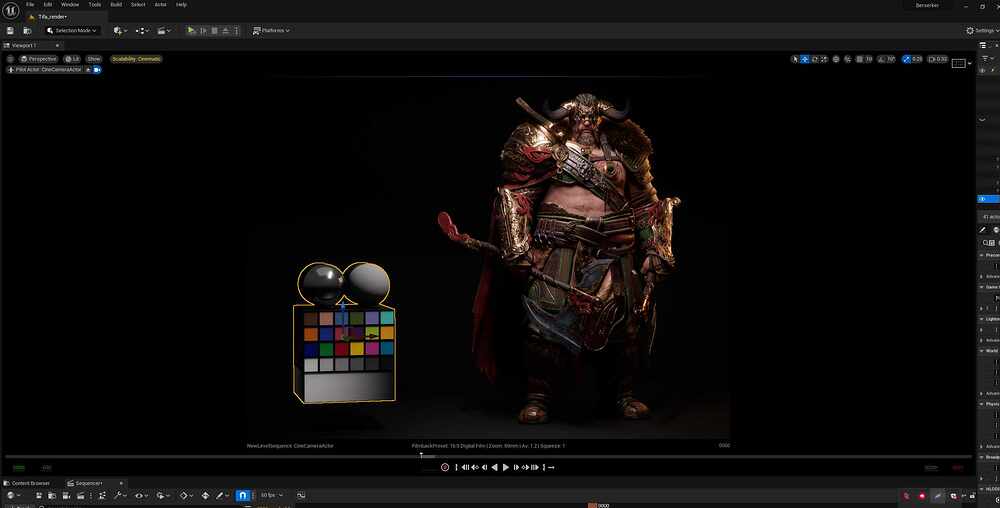This screenshot has width=1000, height=508.
Task: Click the Pilot Actor: CineCameraActor label
Action: click(x=44, y=69)
